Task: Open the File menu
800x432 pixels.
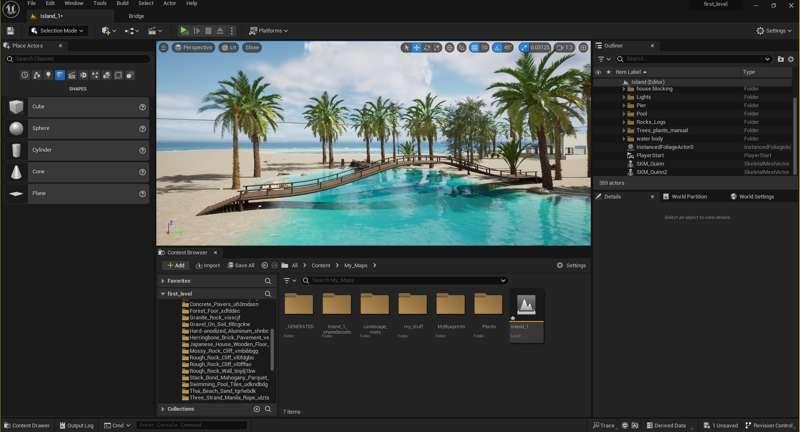Action: click(32, 3)
